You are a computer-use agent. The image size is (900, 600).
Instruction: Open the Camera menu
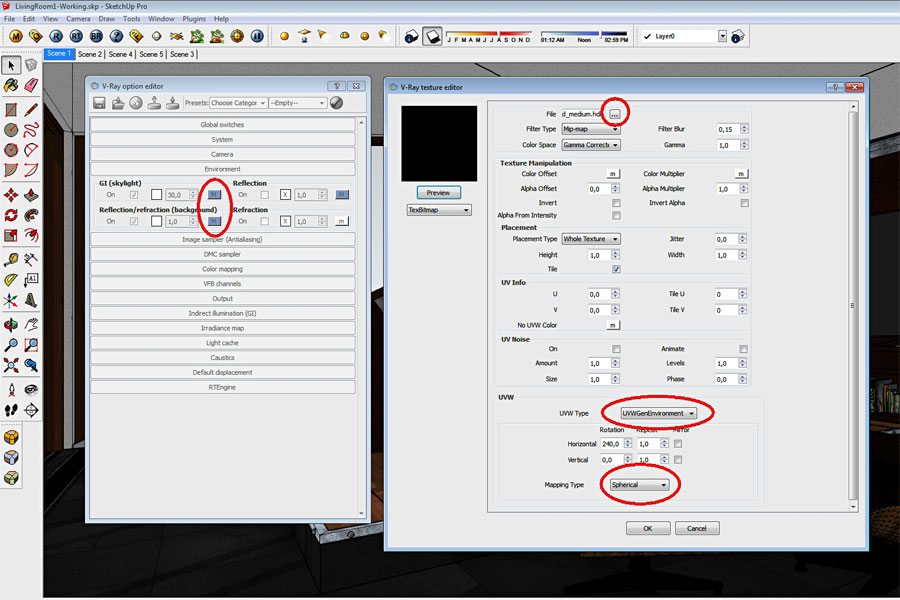pyautogui.click(x=78, y=19)
